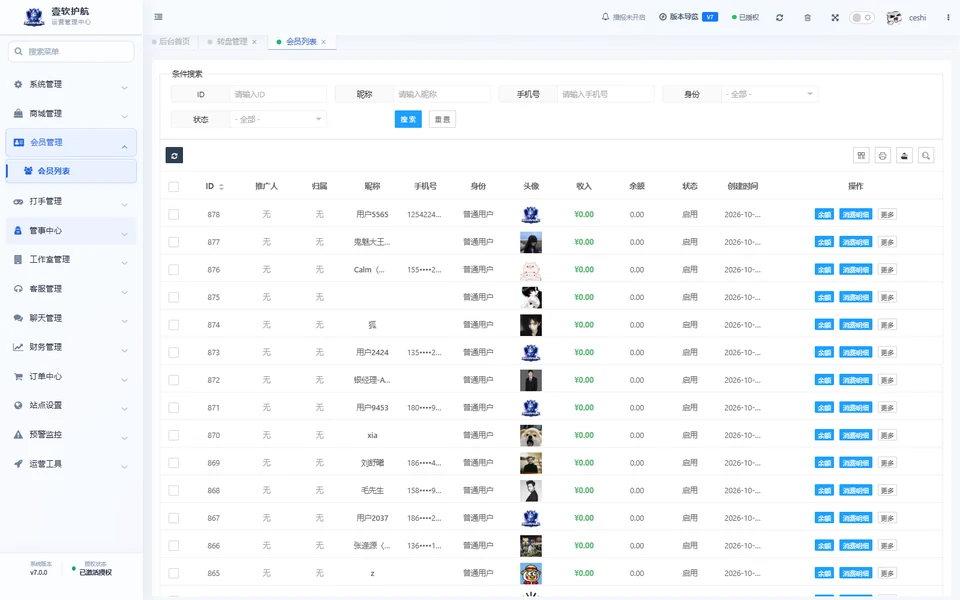Focus the 请输入ID input field
The width and height of the screenshot is (960, 600).
pos(278,94)
